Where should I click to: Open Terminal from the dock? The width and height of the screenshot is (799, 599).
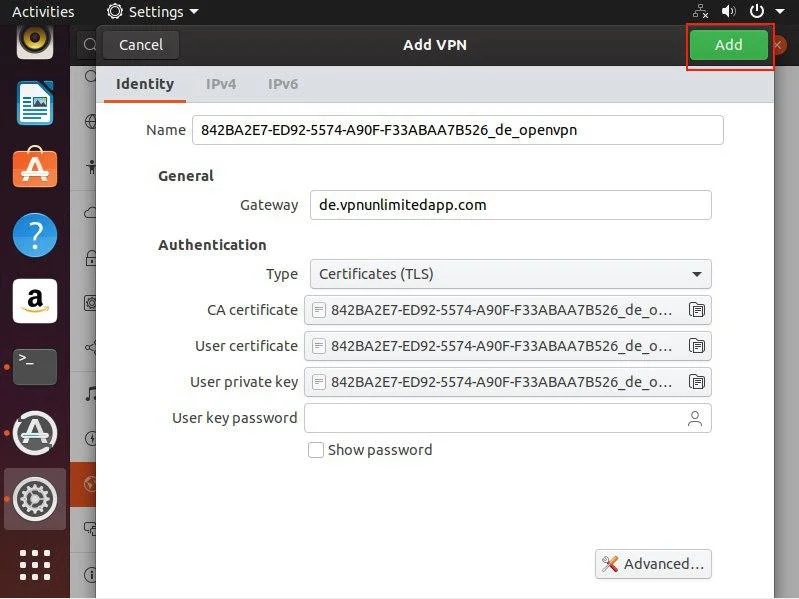coord(35,366)
